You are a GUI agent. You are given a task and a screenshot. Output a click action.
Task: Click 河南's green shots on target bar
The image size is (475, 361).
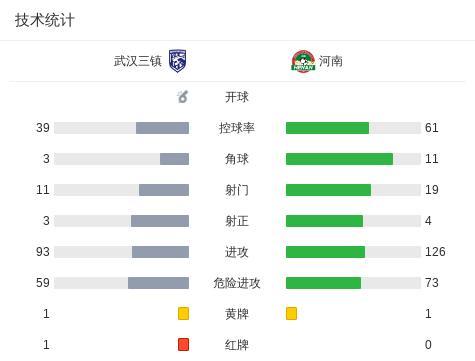(324, 221)
